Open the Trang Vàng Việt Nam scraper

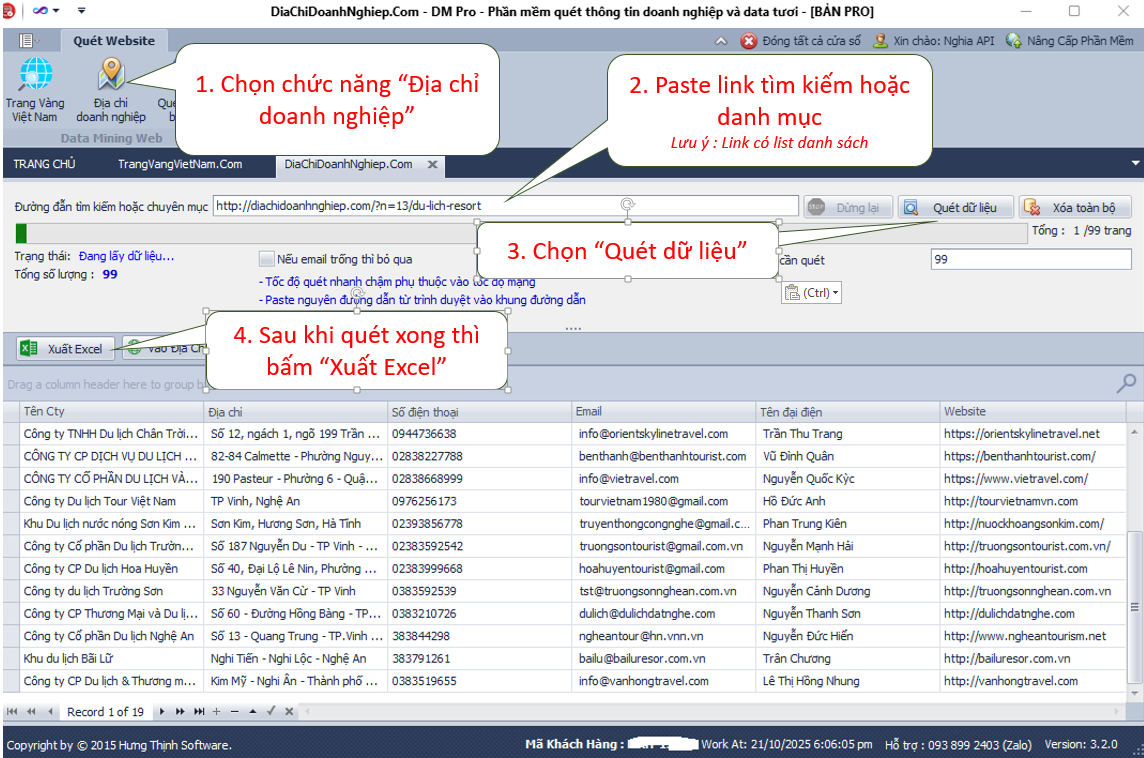[35, 88]
